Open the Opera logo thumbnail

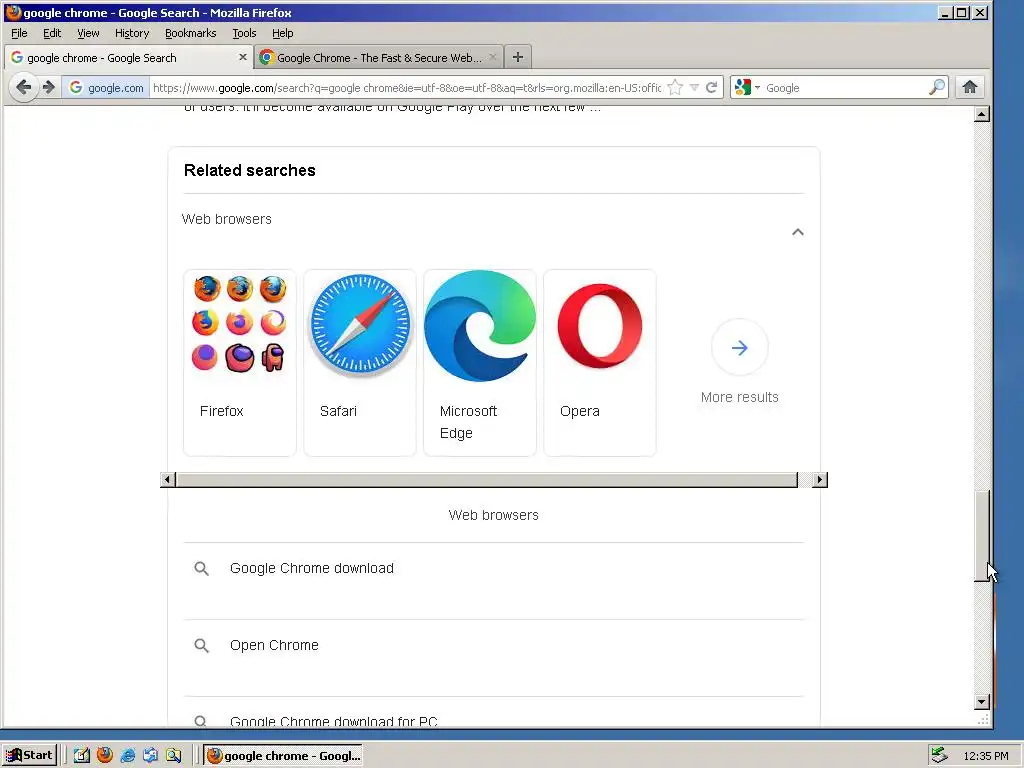click(x=600, y=325)
